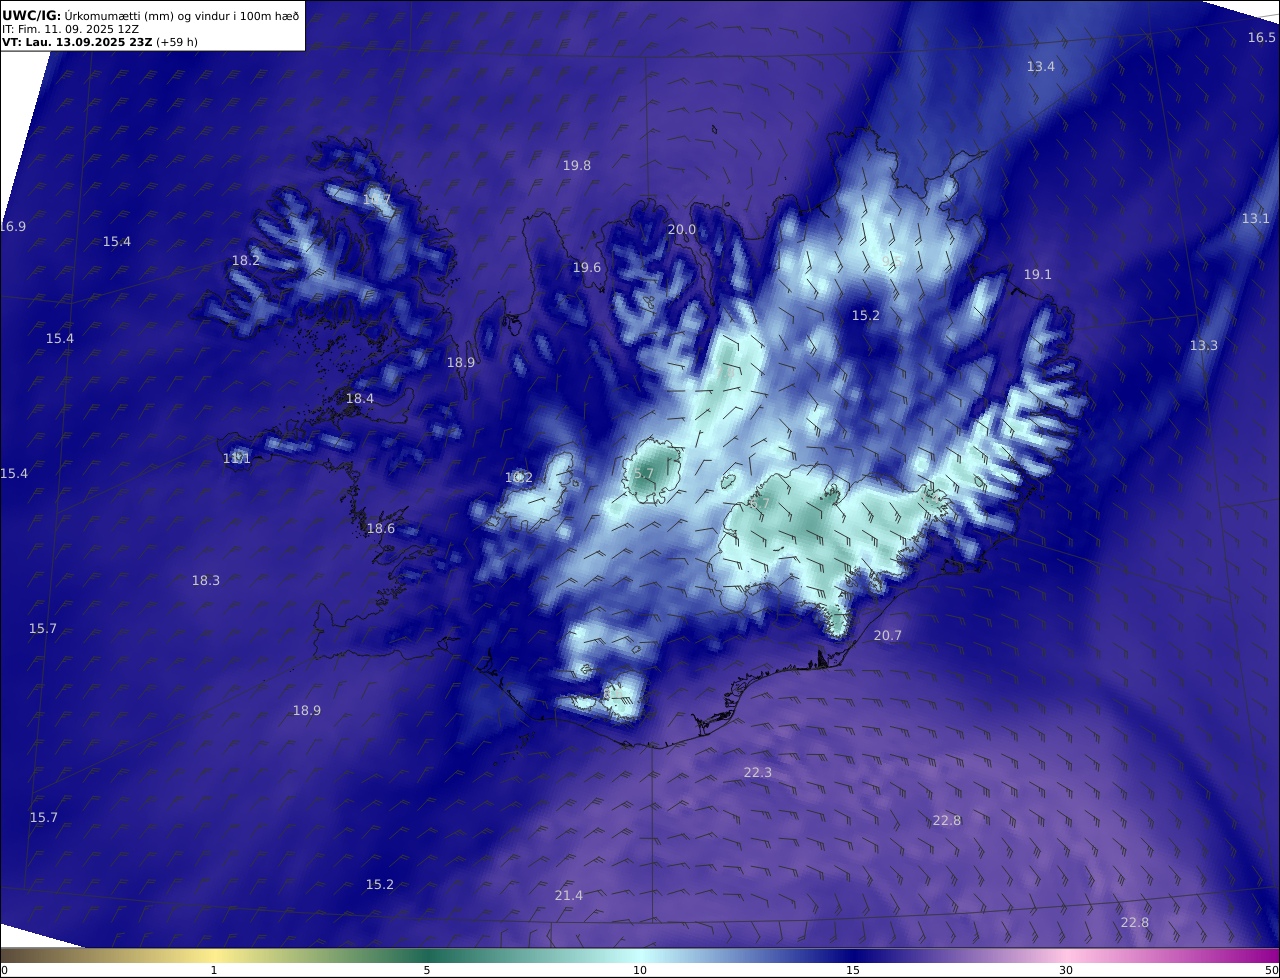Click the 10 tick on the color scale

(x=640, y=970)
